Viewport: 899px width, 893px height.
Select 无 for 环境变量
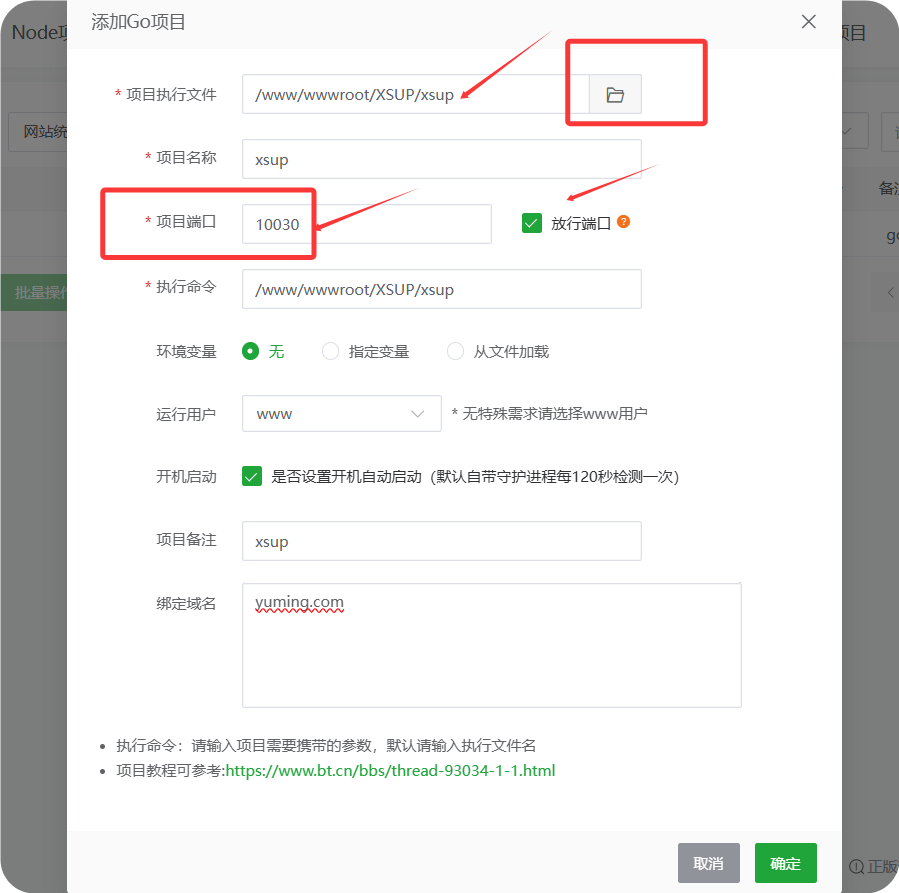click(252, 351)
